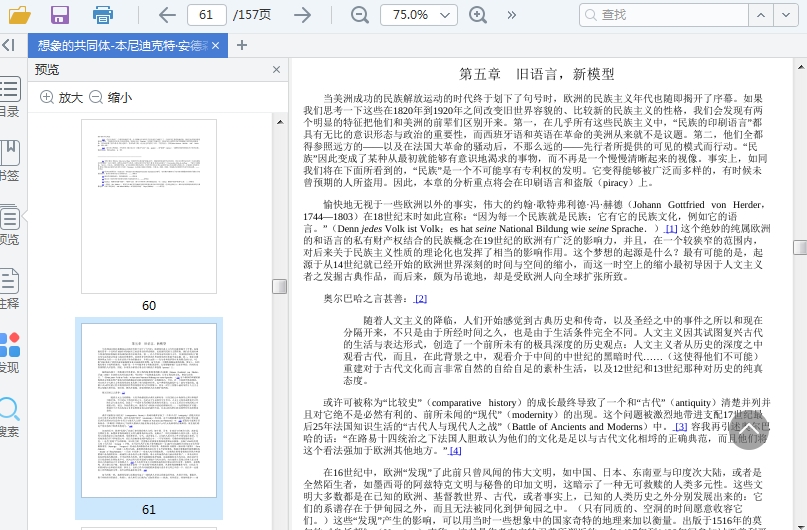Open the 注释 annotations sidebar panel
Screen dimensions: 807x530
pos(9,289)
